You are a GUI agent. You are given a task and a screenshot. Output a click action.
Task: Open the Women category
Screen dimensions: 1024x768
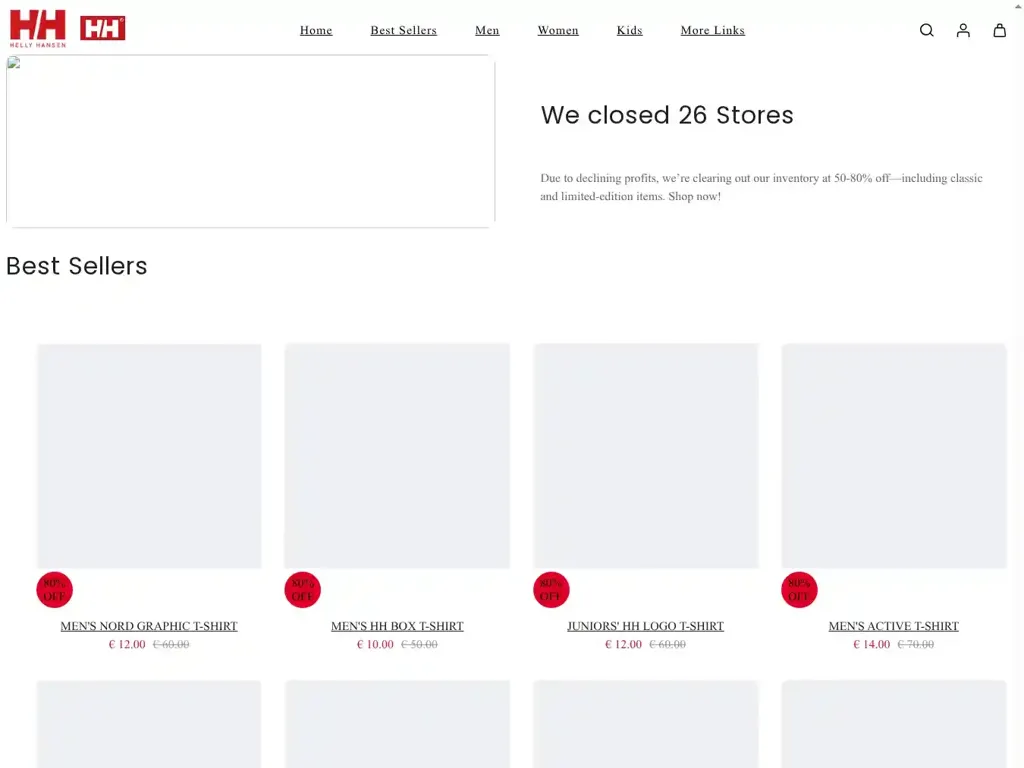[557, 30]
